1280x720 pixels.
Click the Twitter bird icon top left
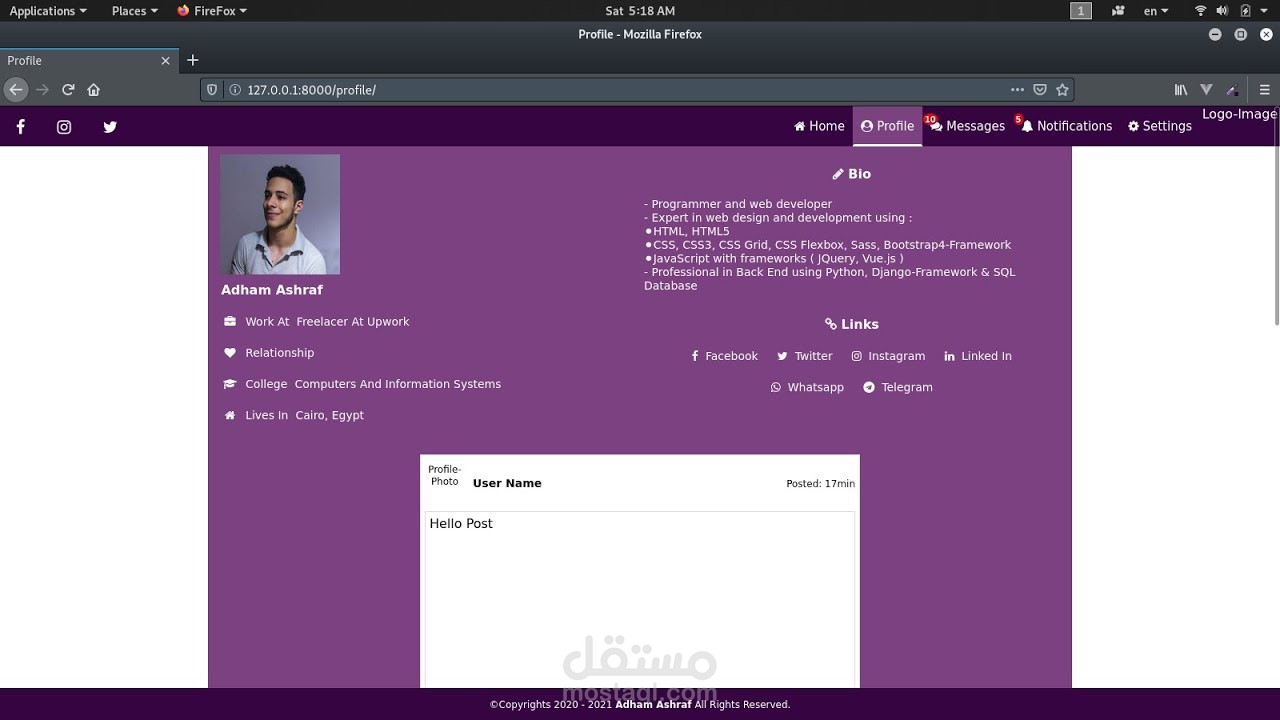coord(110,127)
